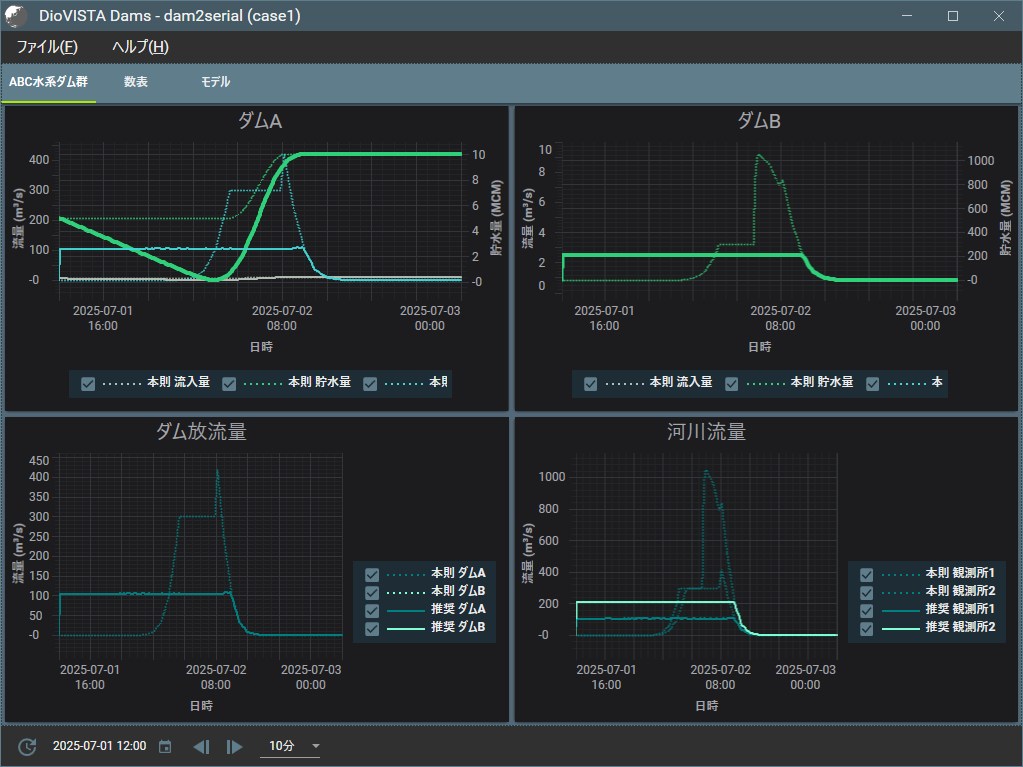This screenshot has height=767, width=1023.
Task: Open the 10分 time interval dropdown
Action: click(294, 746)
